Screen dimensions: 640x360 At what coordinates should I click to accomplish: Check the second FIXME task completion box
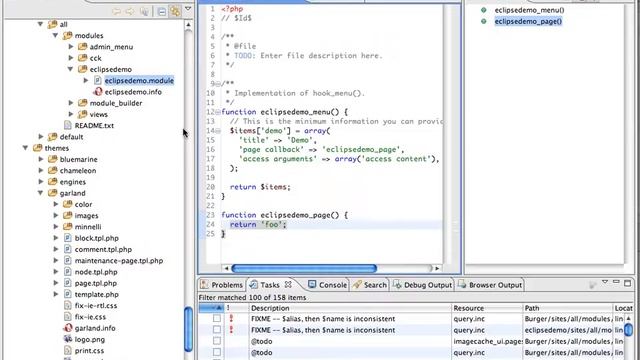(x=217, y=329)
